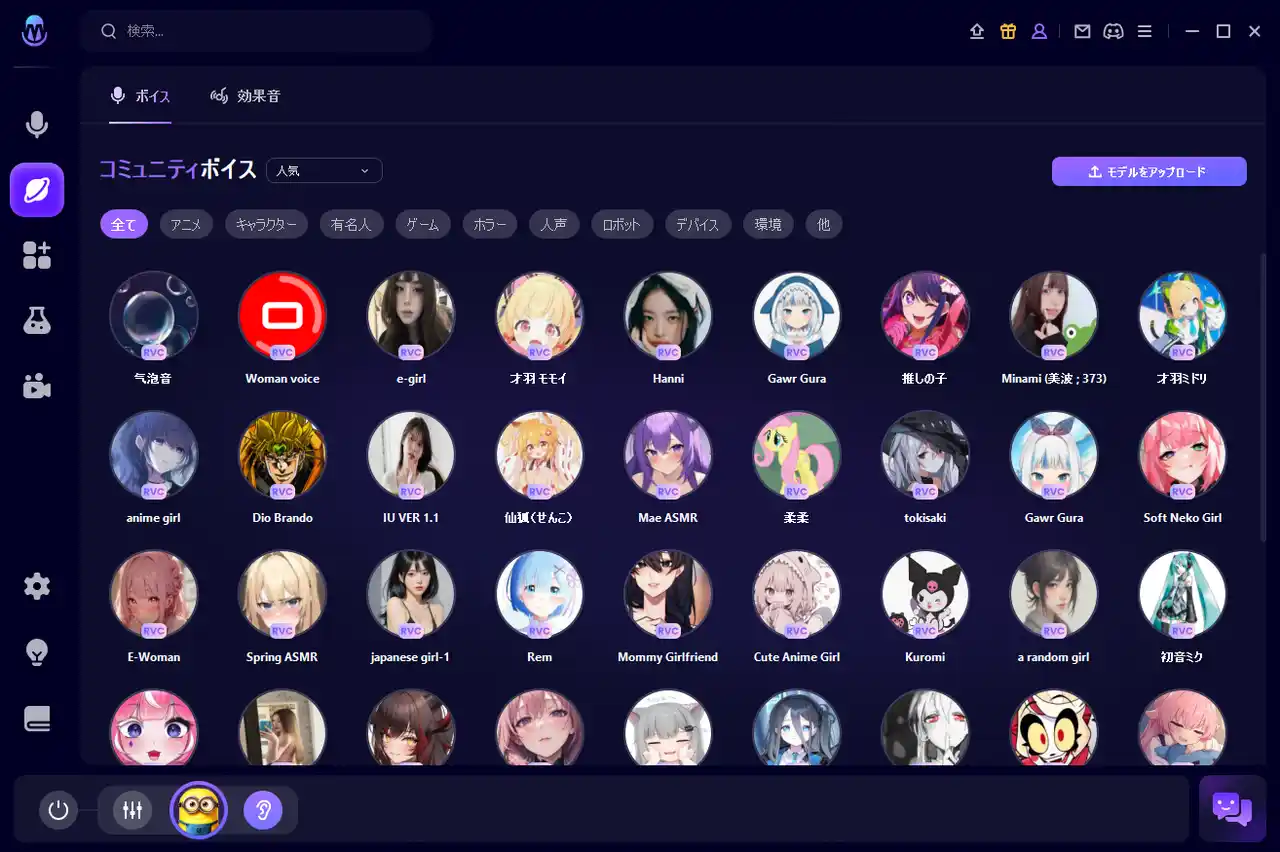Click the モデルをアップロード button
The width and height of the screenshot is (1280, 852).
coord(1149,171)
